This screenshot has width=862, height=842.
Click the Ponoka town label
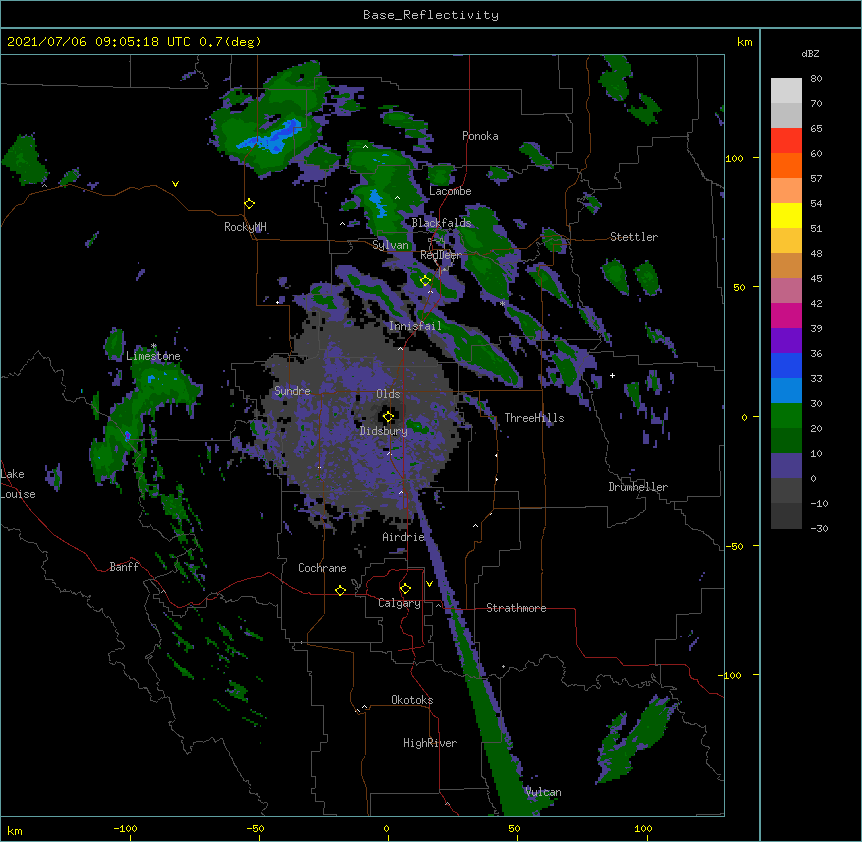480,136
